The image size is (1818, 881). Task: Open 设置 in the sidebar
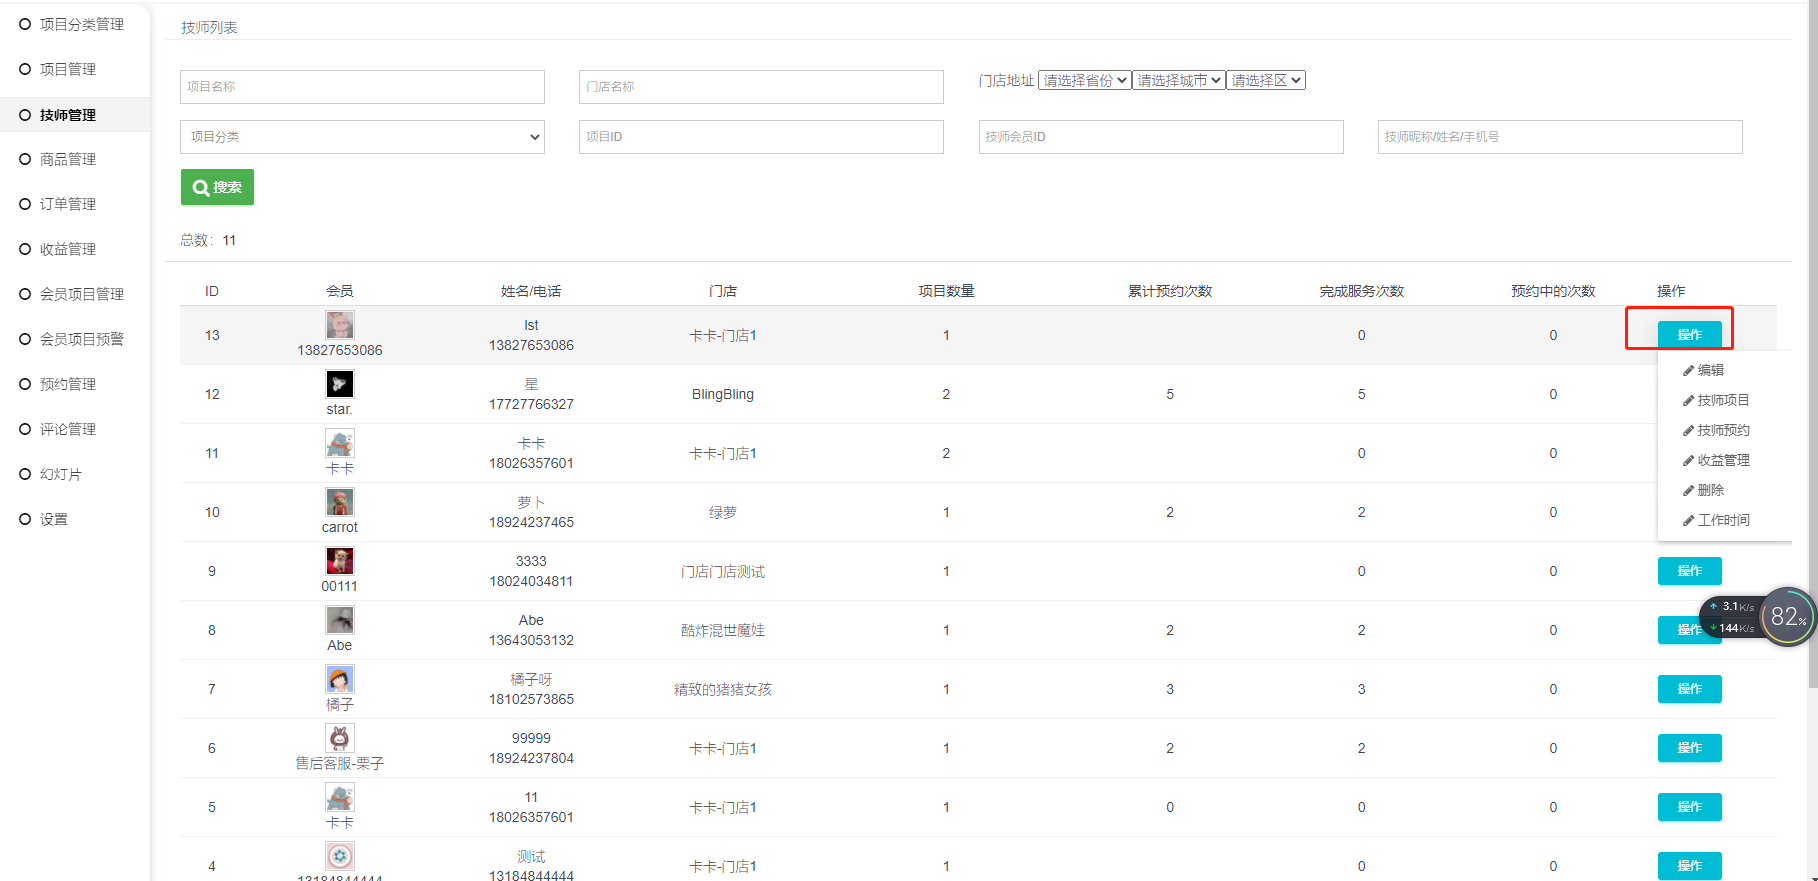[54, 519]
